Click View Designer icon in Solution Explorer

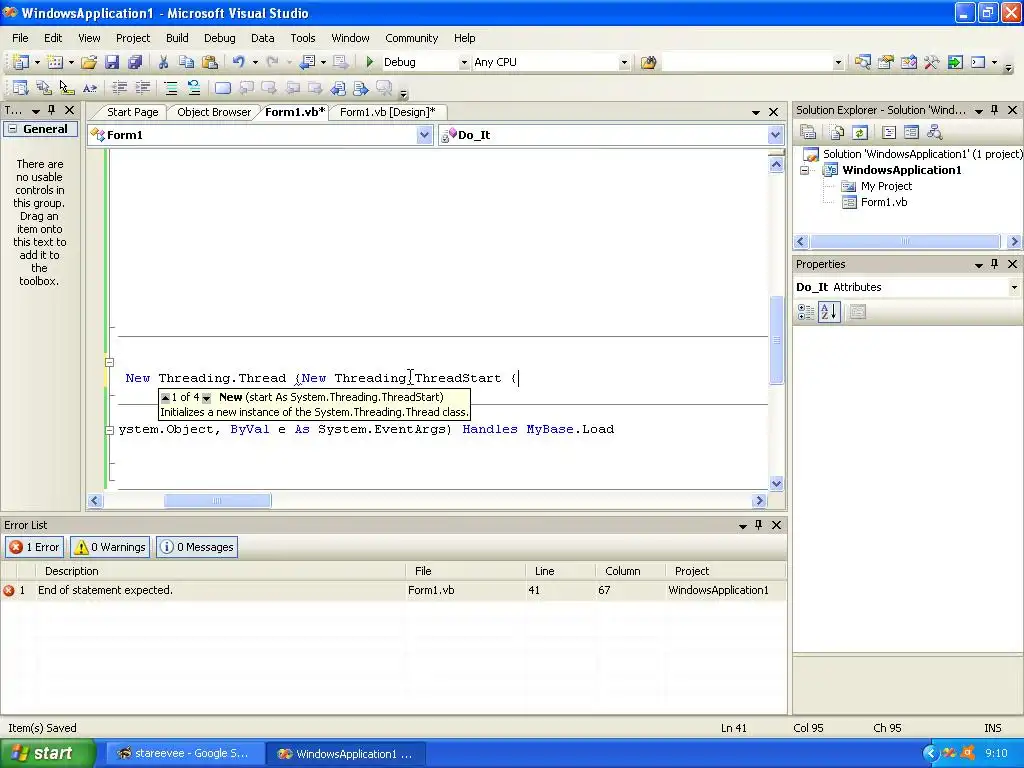pos(911,133)
